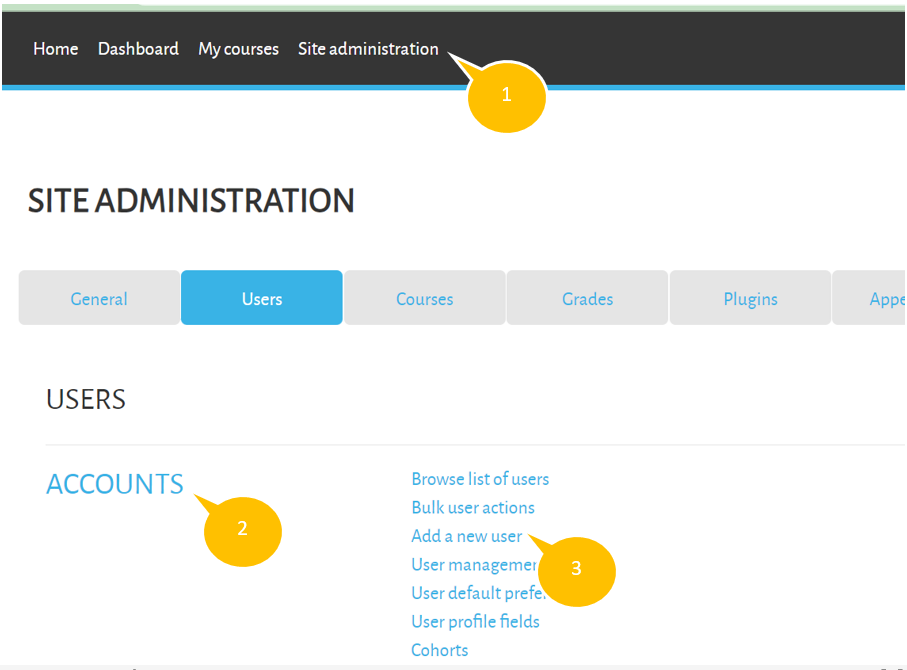Open My courses in top navigation
Image resolution: width=907 pixels, height=670 pixels.
pos(238,49)
